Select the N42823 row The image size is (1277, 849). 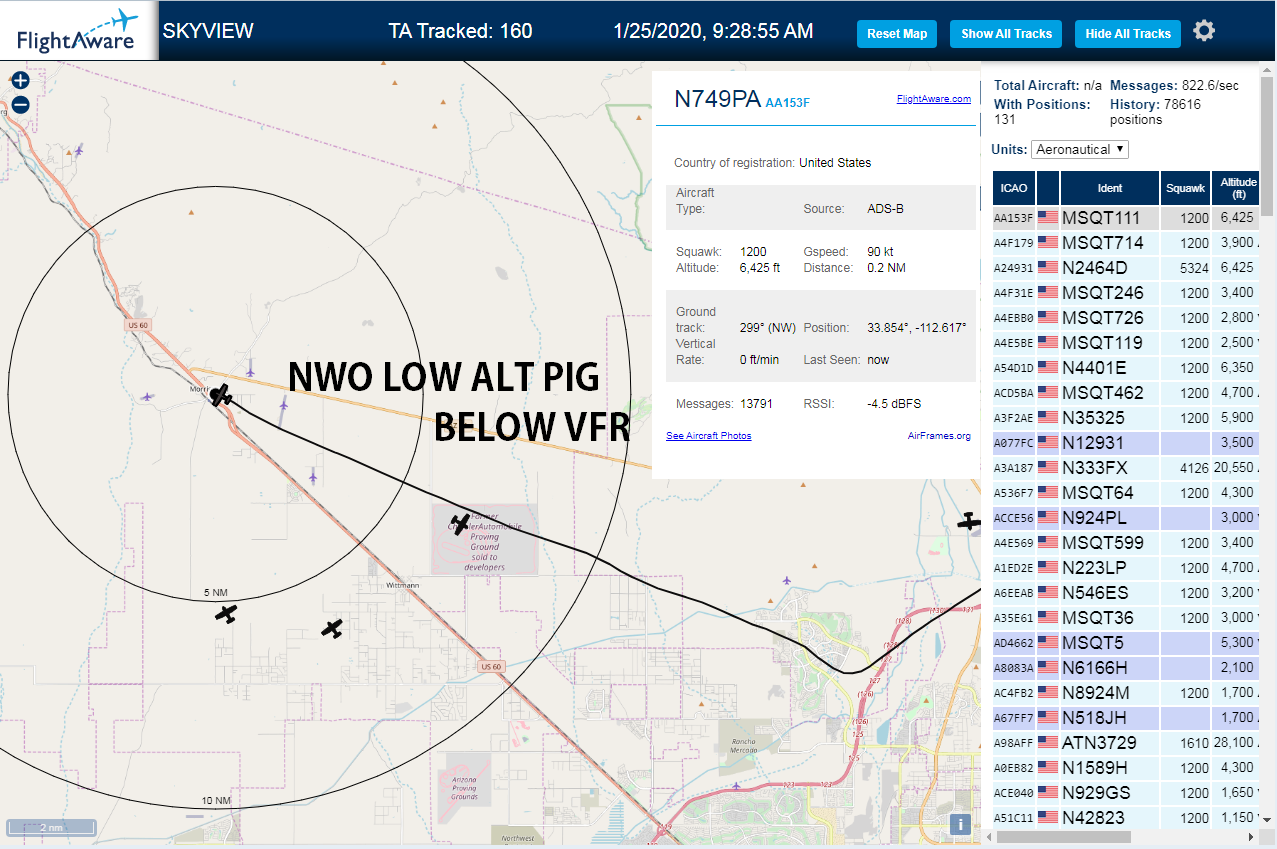click(1128, 818)
